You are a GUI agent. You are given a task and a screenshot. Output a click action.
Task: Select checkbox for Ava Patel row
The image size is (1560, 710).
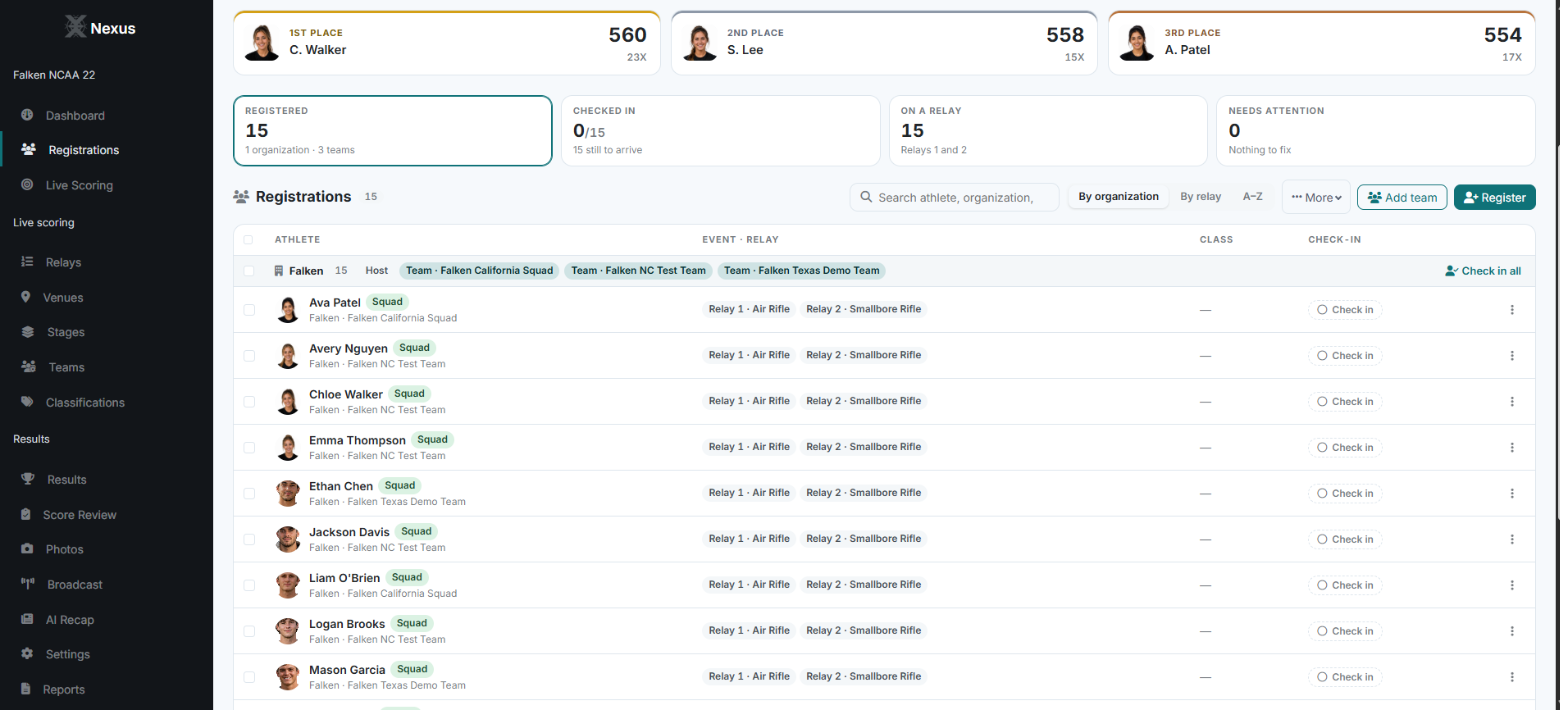click(249, 310)
